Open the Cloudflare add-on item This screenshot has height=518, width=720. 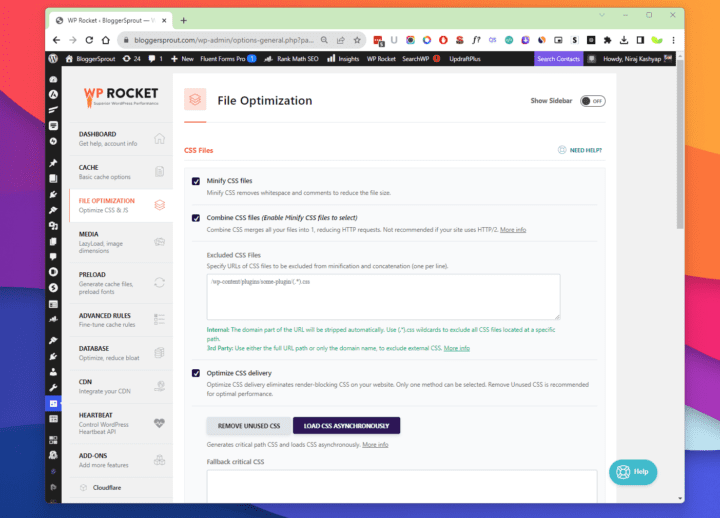point(121,488)
